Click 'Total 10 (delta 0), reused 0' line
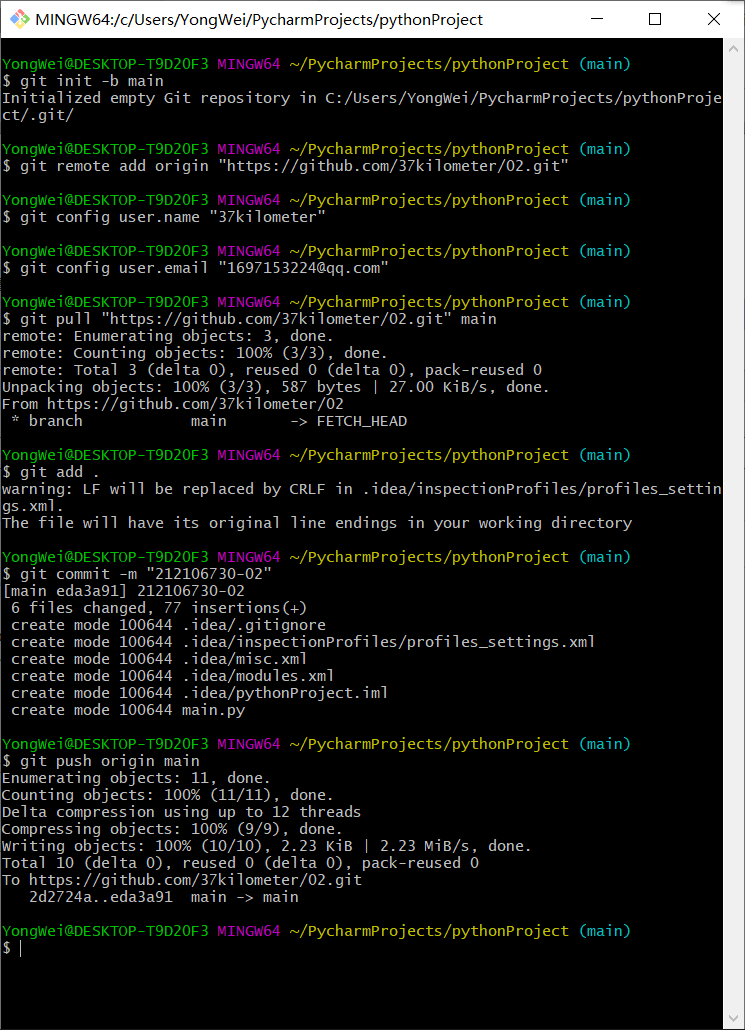Image resolution: width=745 pixels, height=1030 pixels. [x=240, y=863]
